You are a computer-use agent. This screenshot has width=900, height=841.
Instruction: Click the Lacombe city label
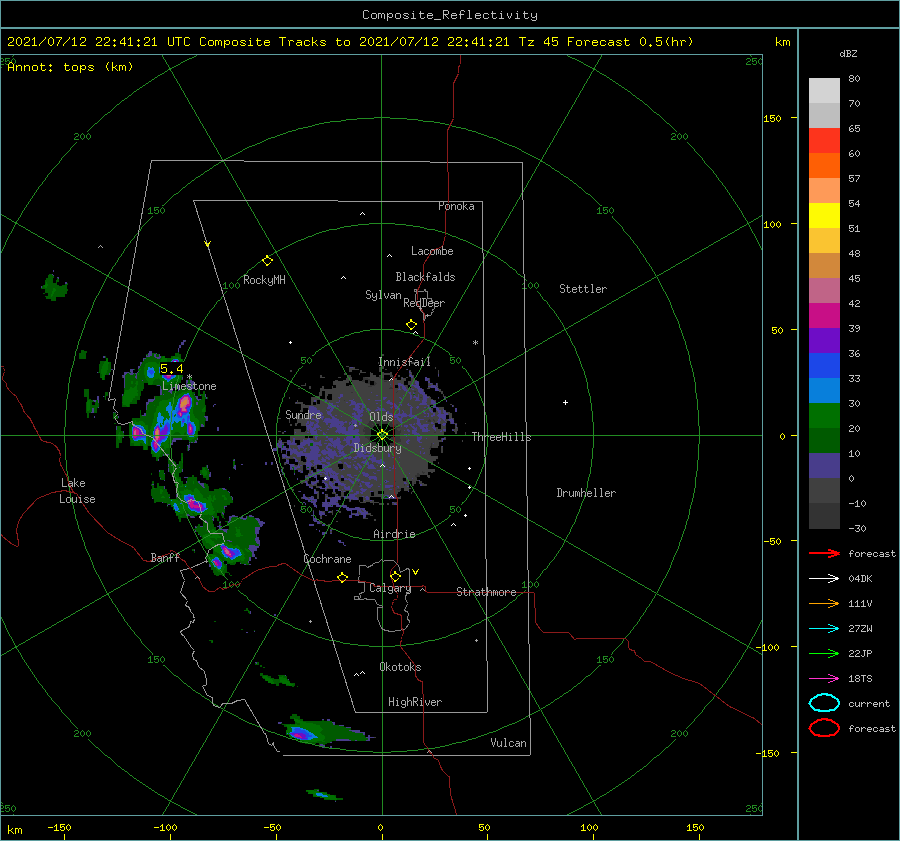(x=432, y=251)
